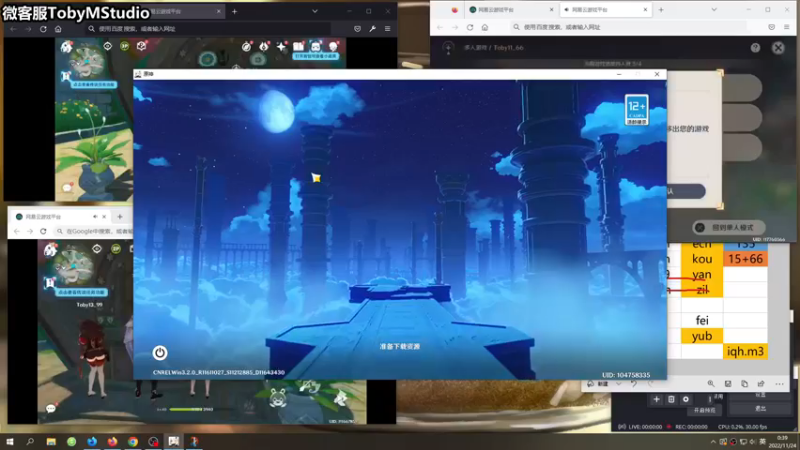Open Paimon menu in the top-left Firefox game
Viewport: 800px width, 450px height.
click(x=66, y=47)
